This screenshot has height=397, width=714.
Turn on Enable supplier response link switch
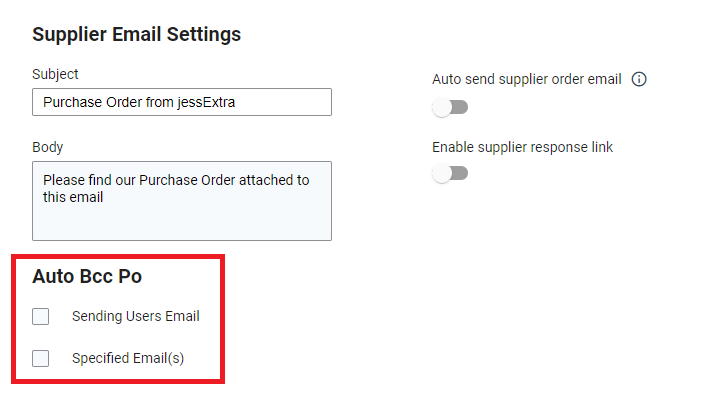click(x=450, y=173)
